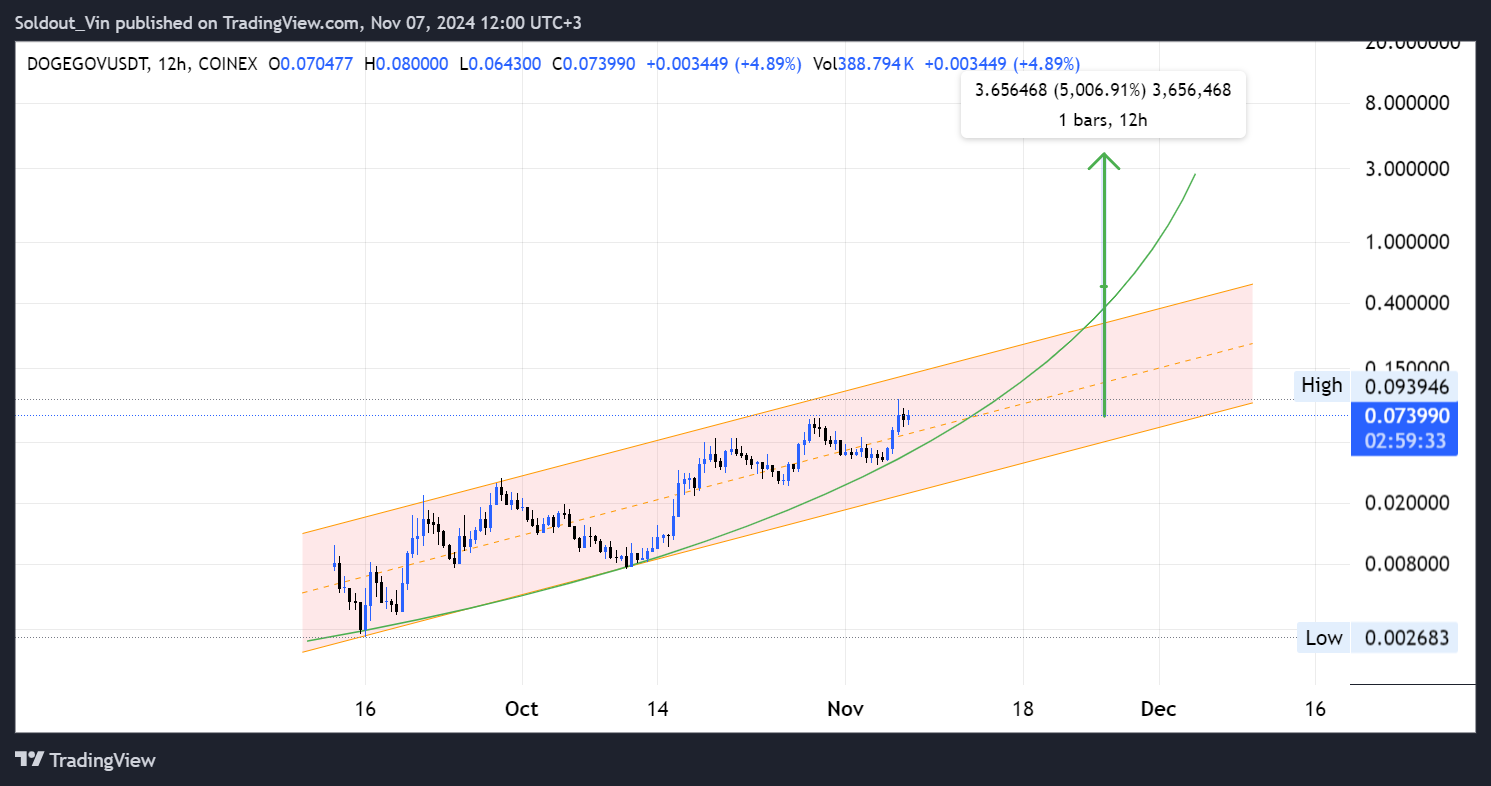
Task: Click the 1.000000 price axis label
Action: [x=1405, y=242]
